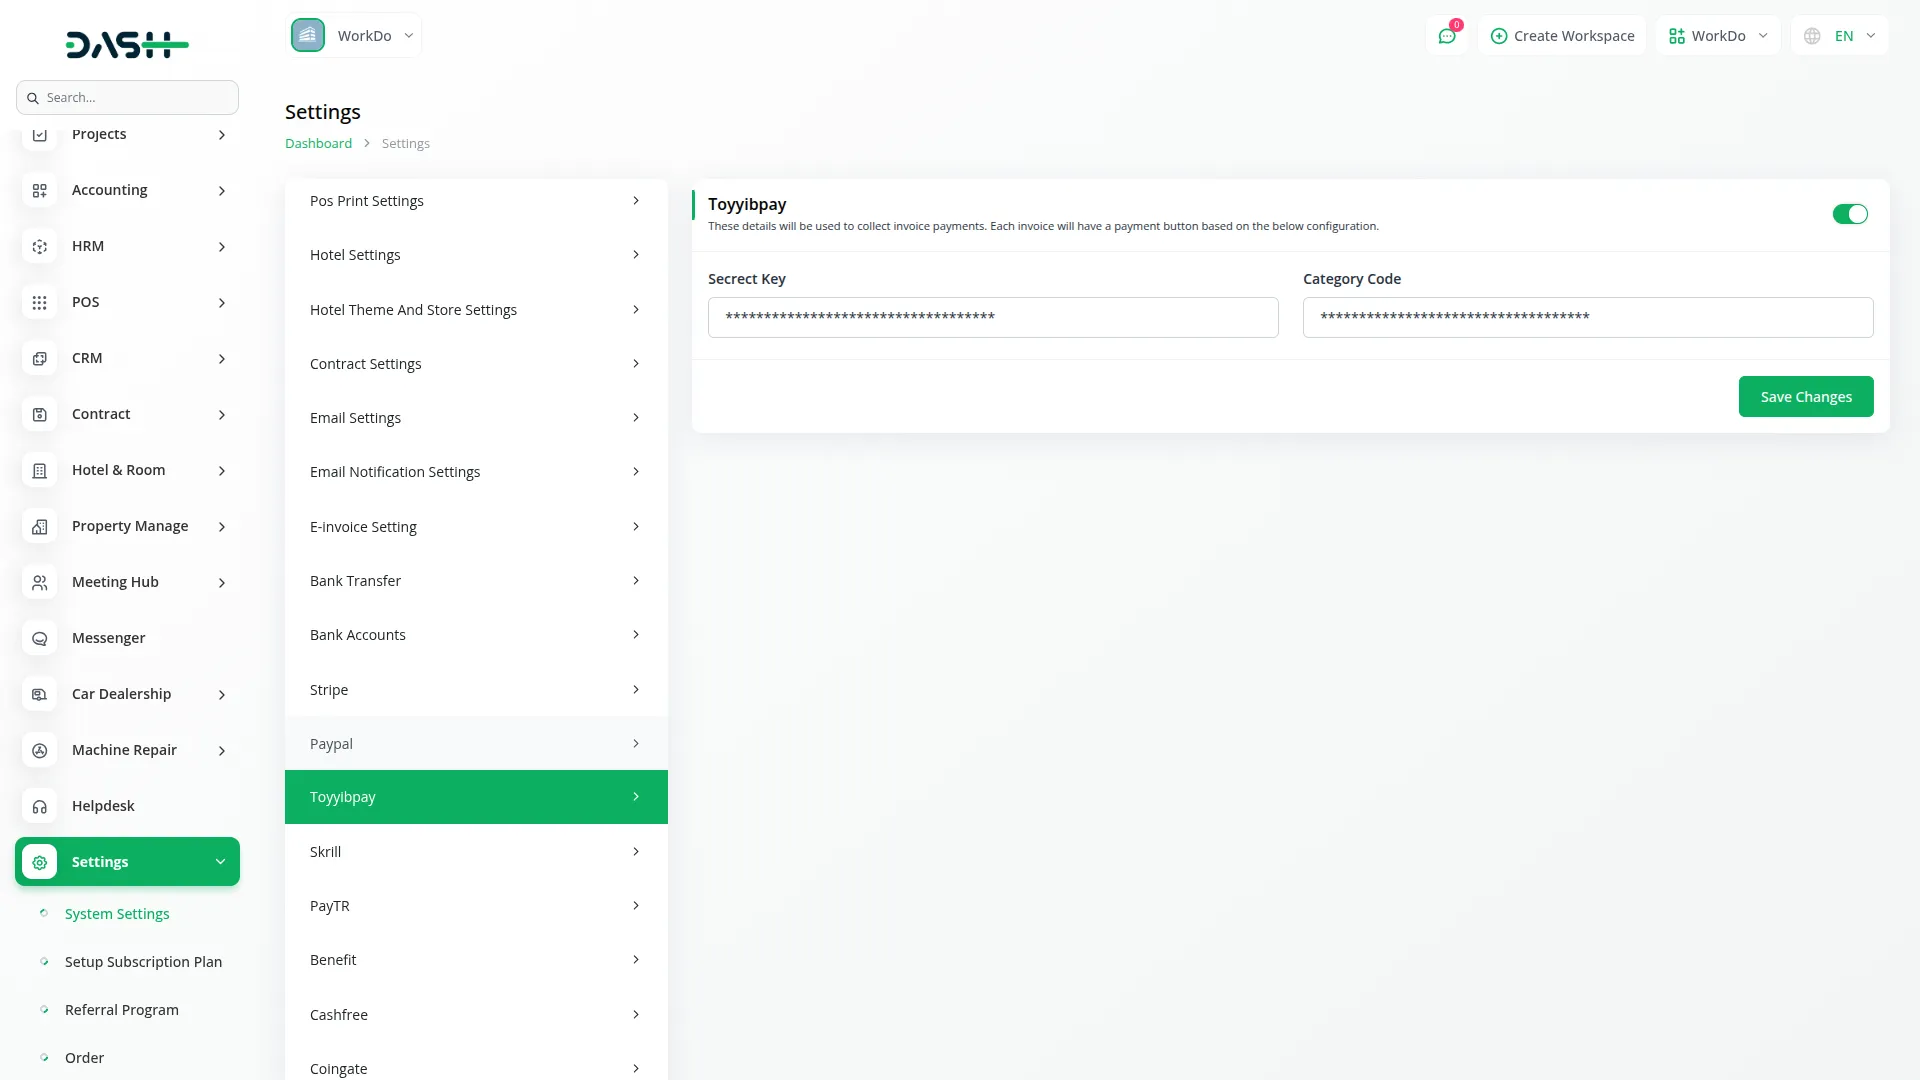Select Bank Transfer settings item
This screenshot has width=1920, height=1080.
point(476,581)
